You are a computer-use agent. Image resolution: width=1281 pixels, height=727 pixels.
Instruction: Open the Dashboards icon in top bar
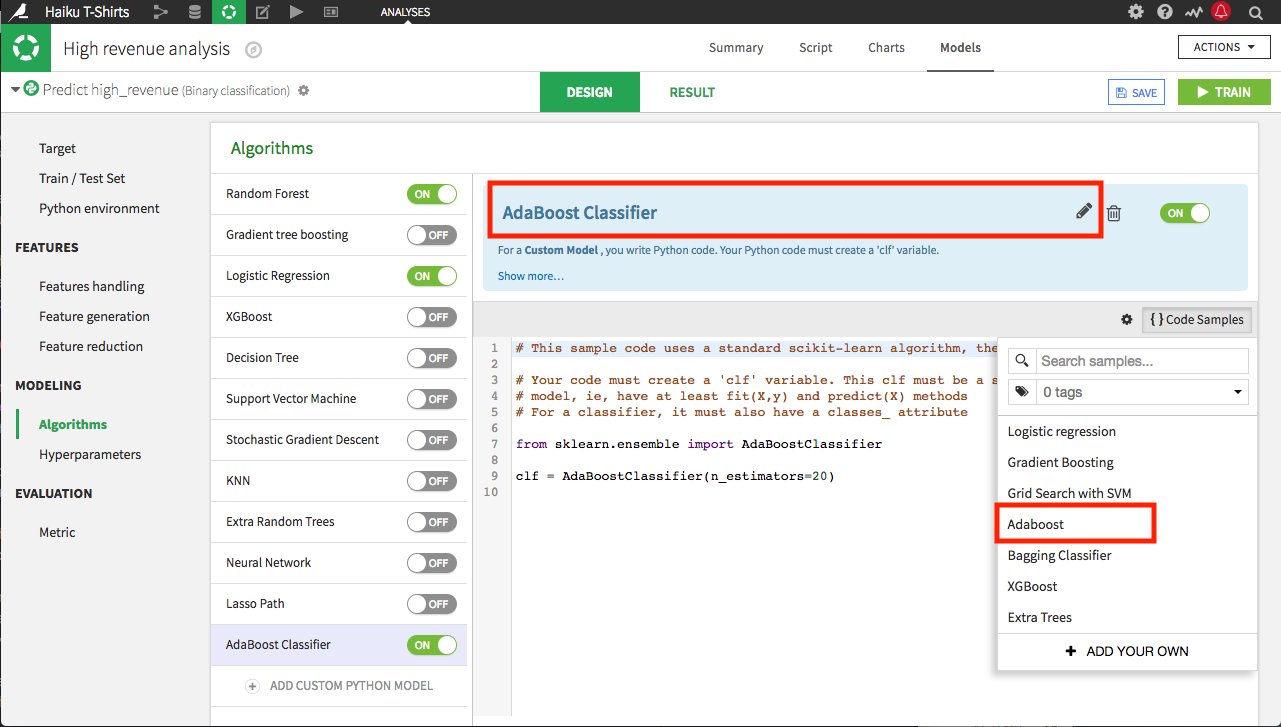tap(330, 12)
